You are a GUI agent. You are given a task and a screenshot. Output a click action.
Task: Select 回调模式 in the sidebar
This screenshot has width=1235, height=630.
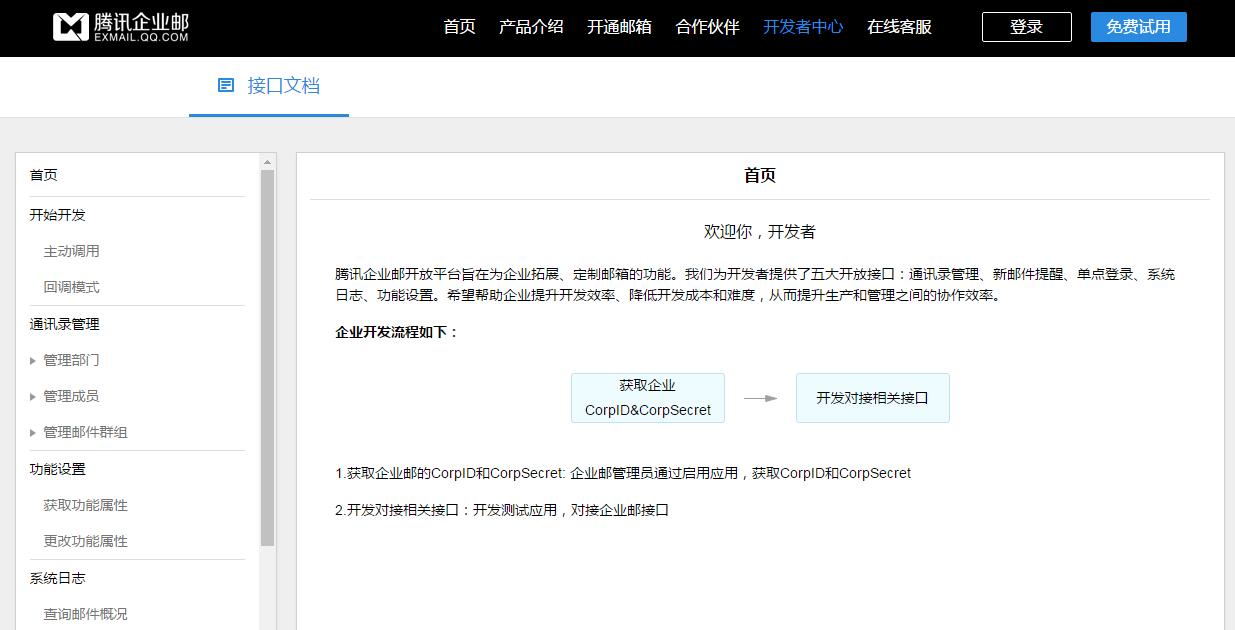[x=71, y=287]
